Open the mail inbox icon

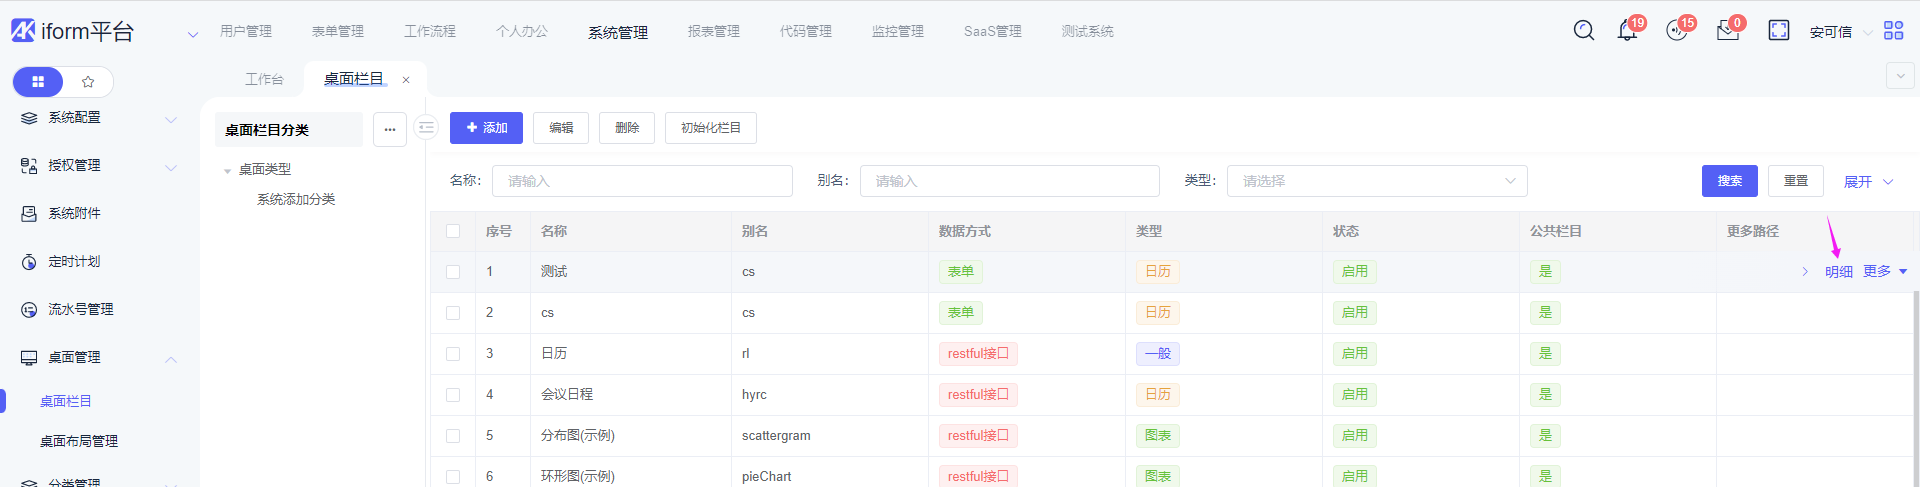tap(1727, 31)
